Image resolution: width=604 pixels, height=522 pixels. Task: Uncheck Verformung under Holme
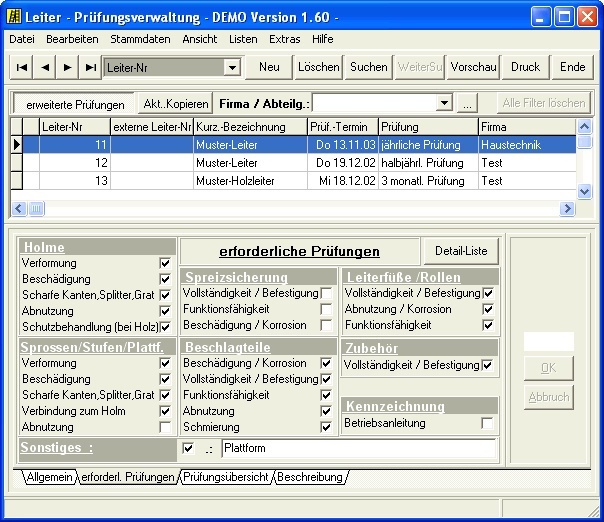coord(165,264)
